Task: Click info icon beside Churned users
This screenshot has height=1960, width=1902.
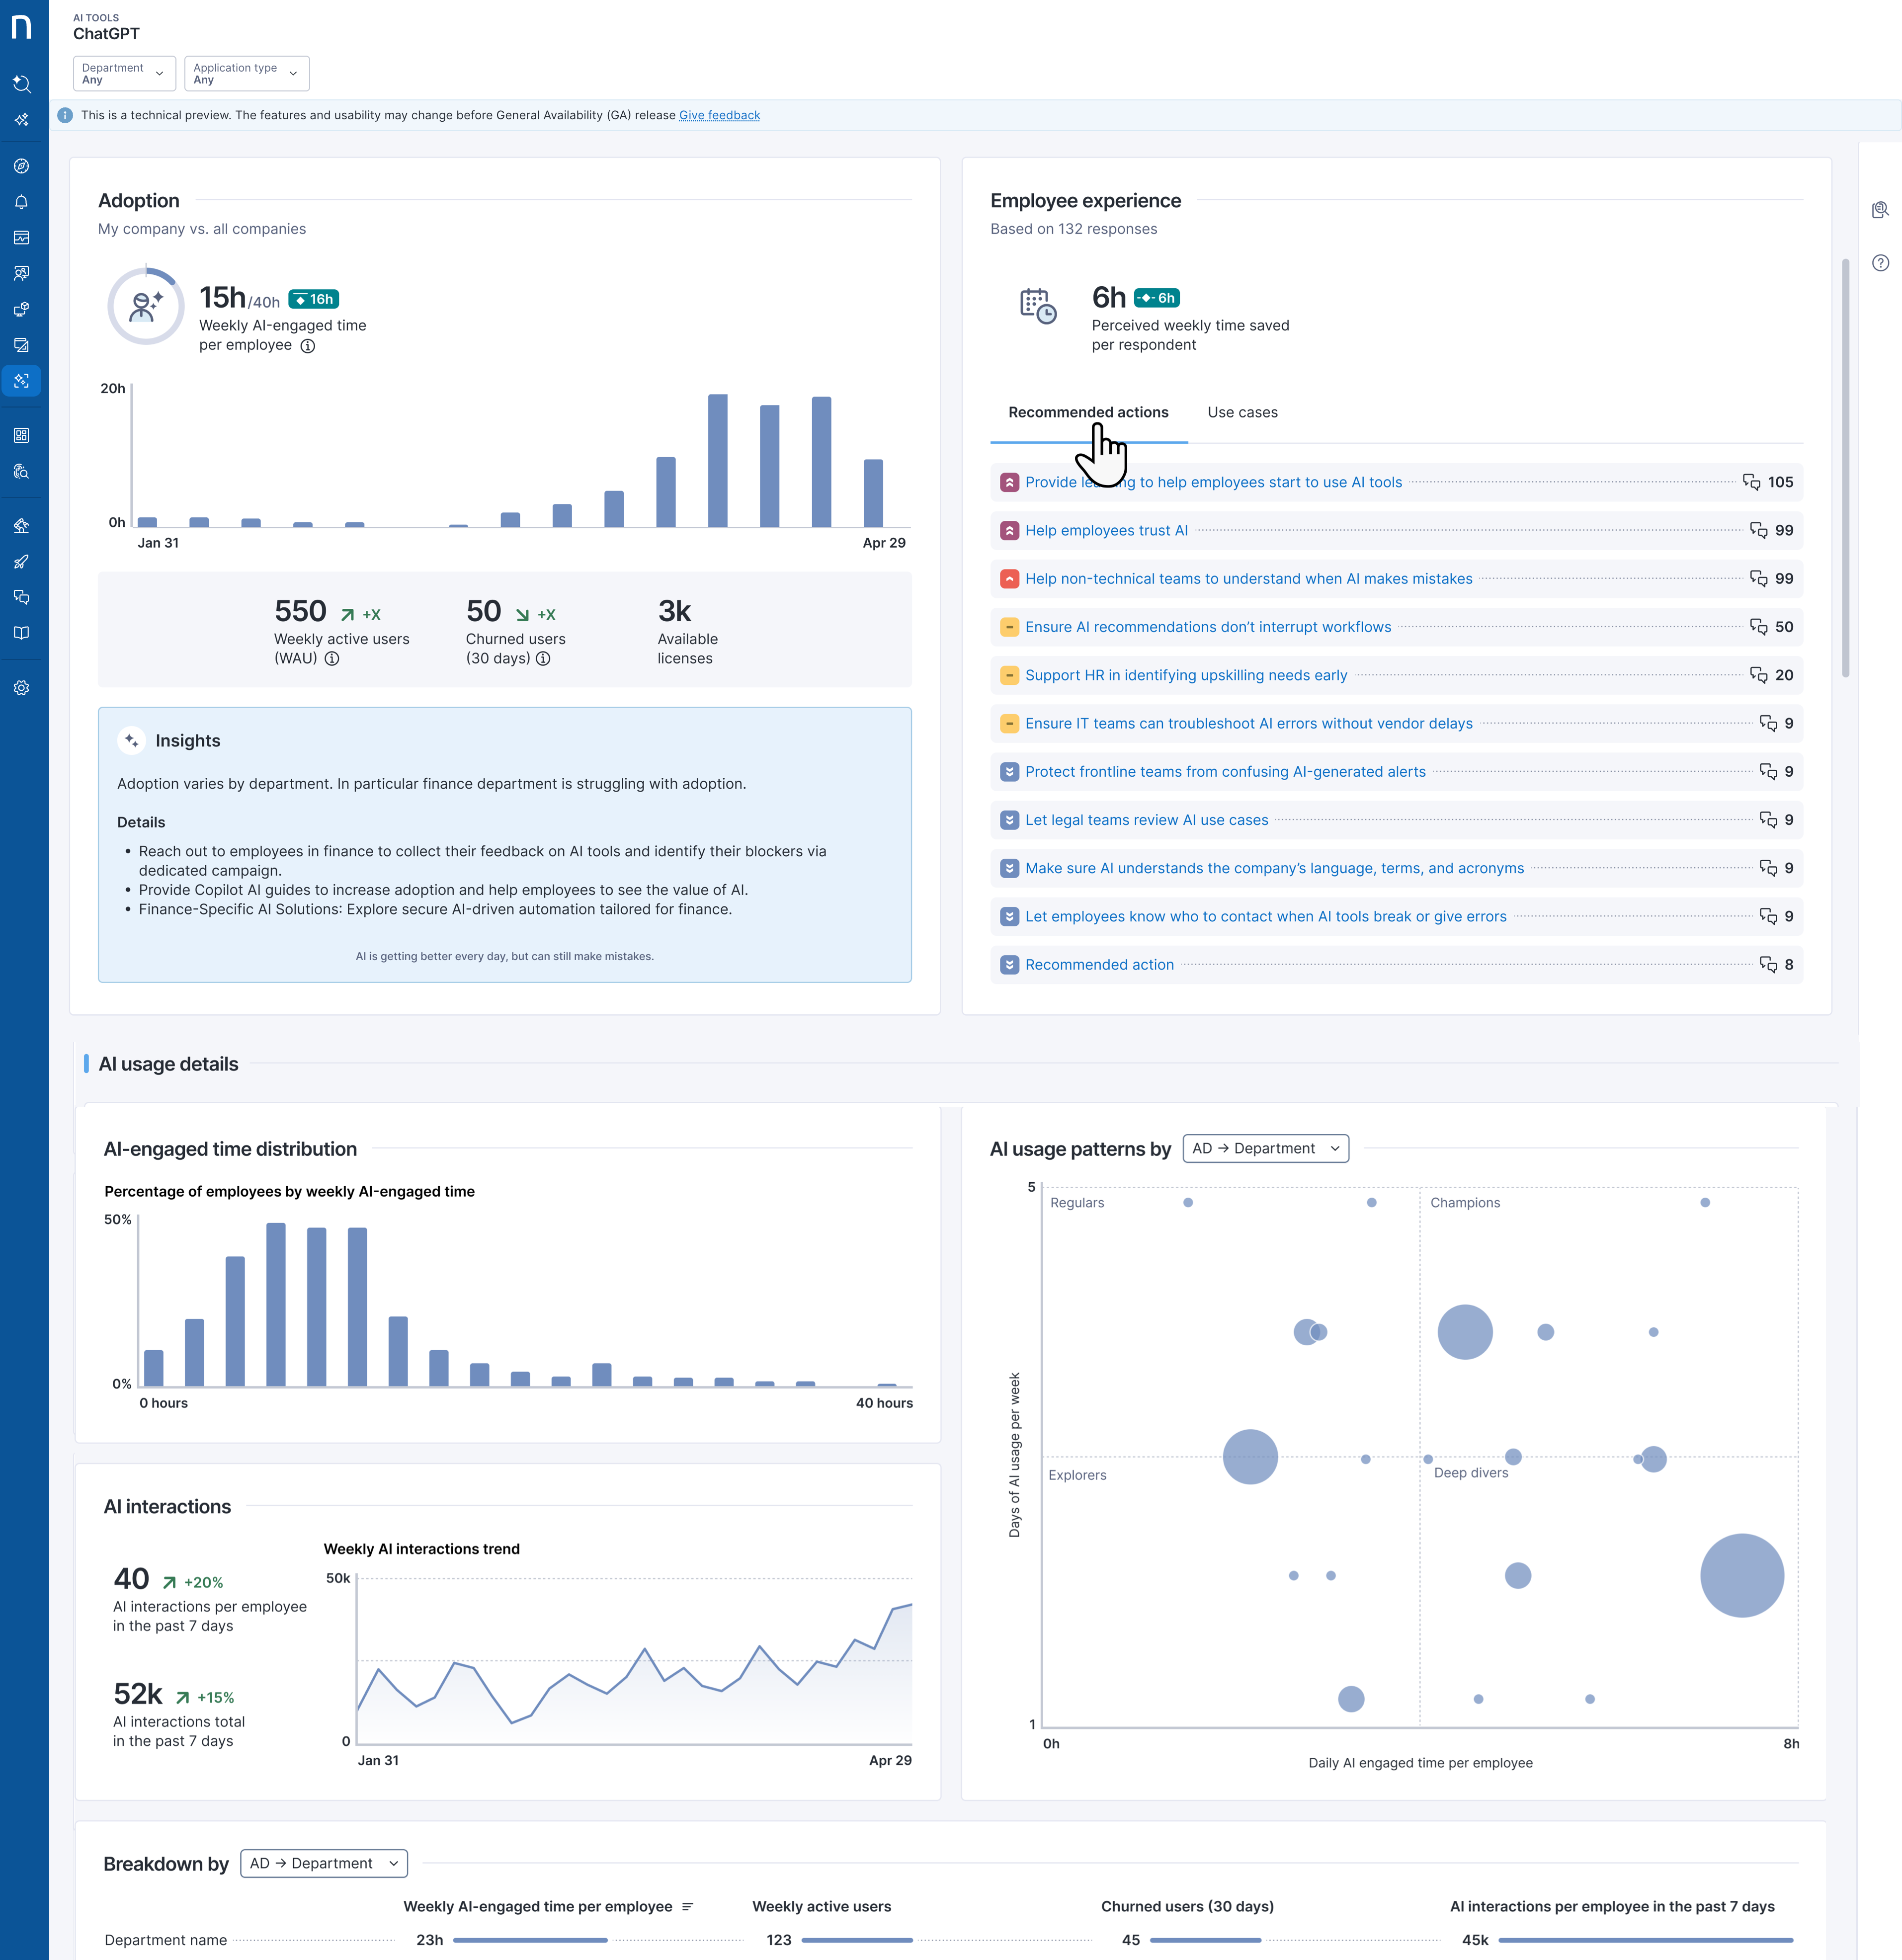Action: pyautogui.click(x=543, y=659)
